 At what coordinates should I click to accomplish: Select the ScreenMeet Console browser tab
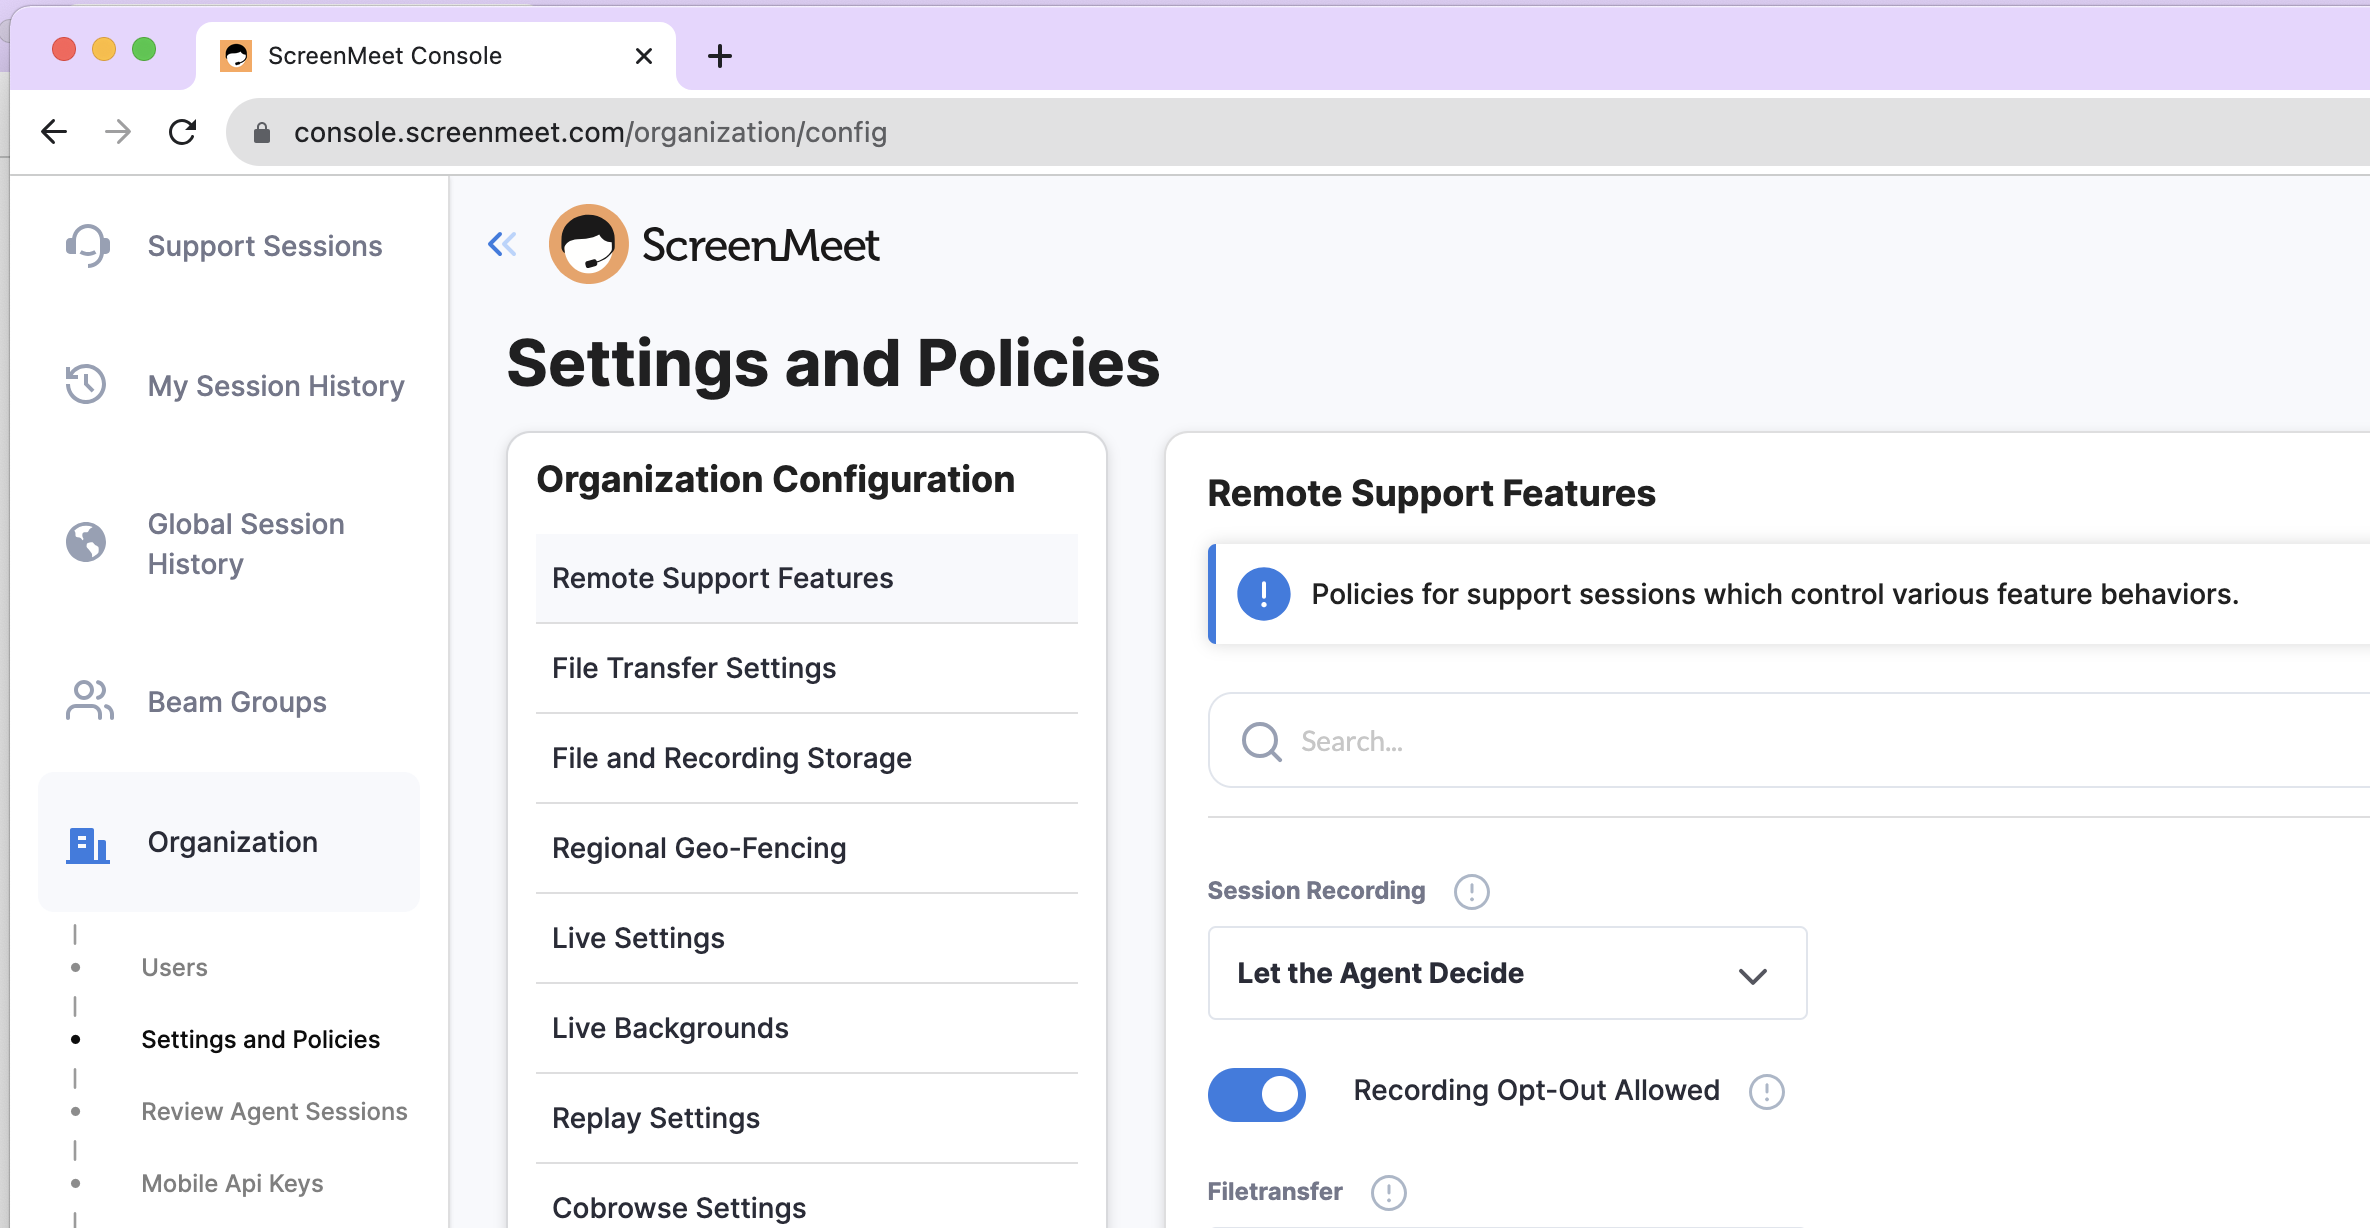[436, 56]
